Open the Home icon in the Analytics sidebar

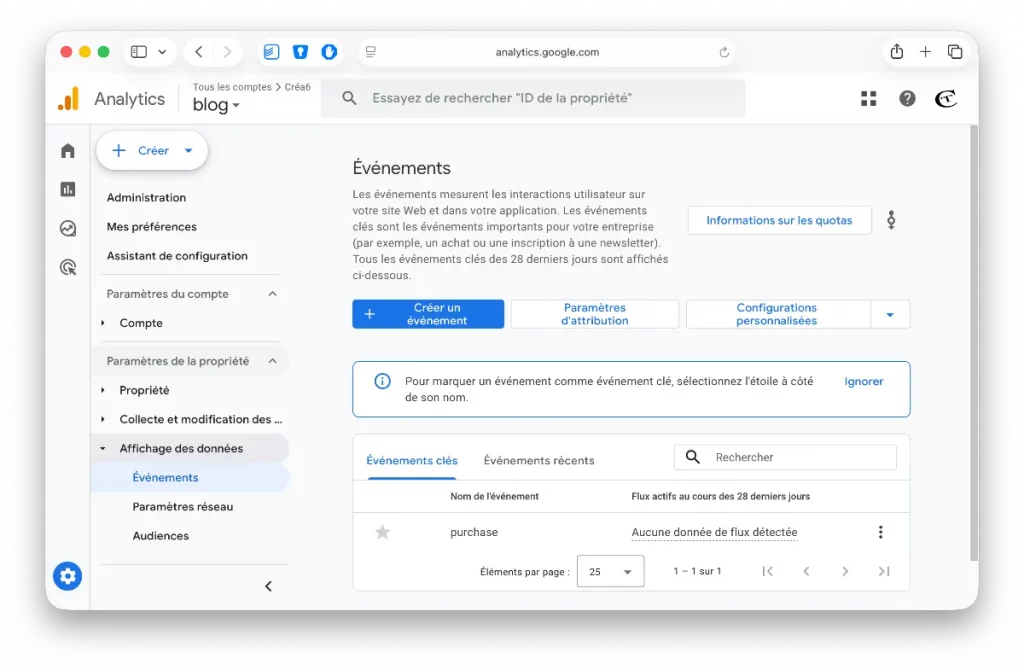(66, 149)
